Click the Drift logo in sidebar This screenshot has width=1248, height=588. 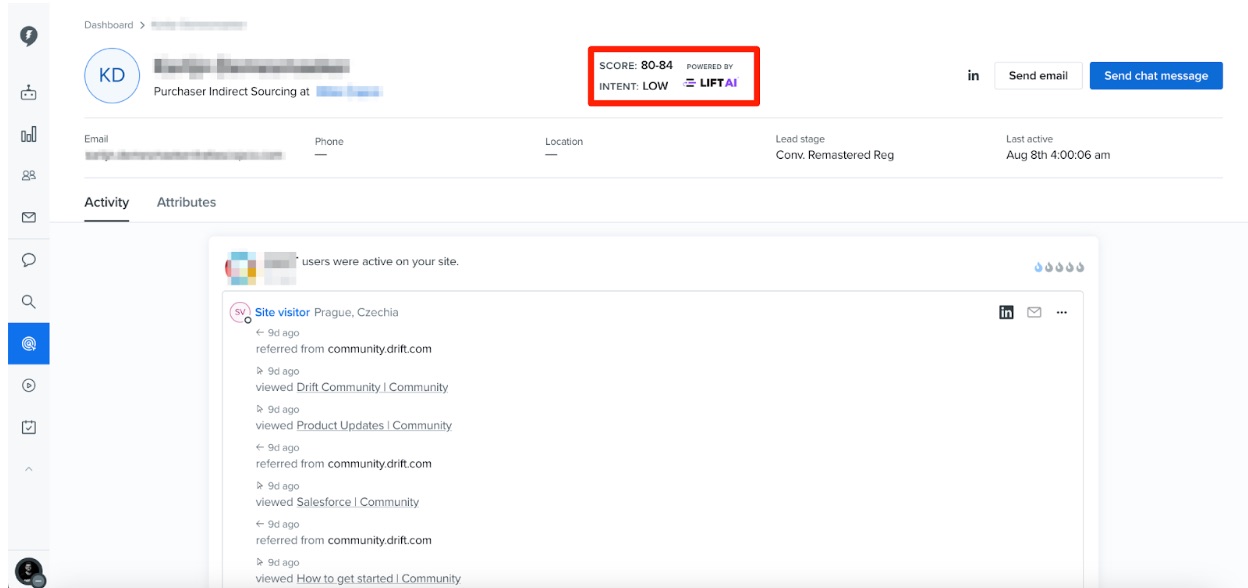[x=29, y=36]
